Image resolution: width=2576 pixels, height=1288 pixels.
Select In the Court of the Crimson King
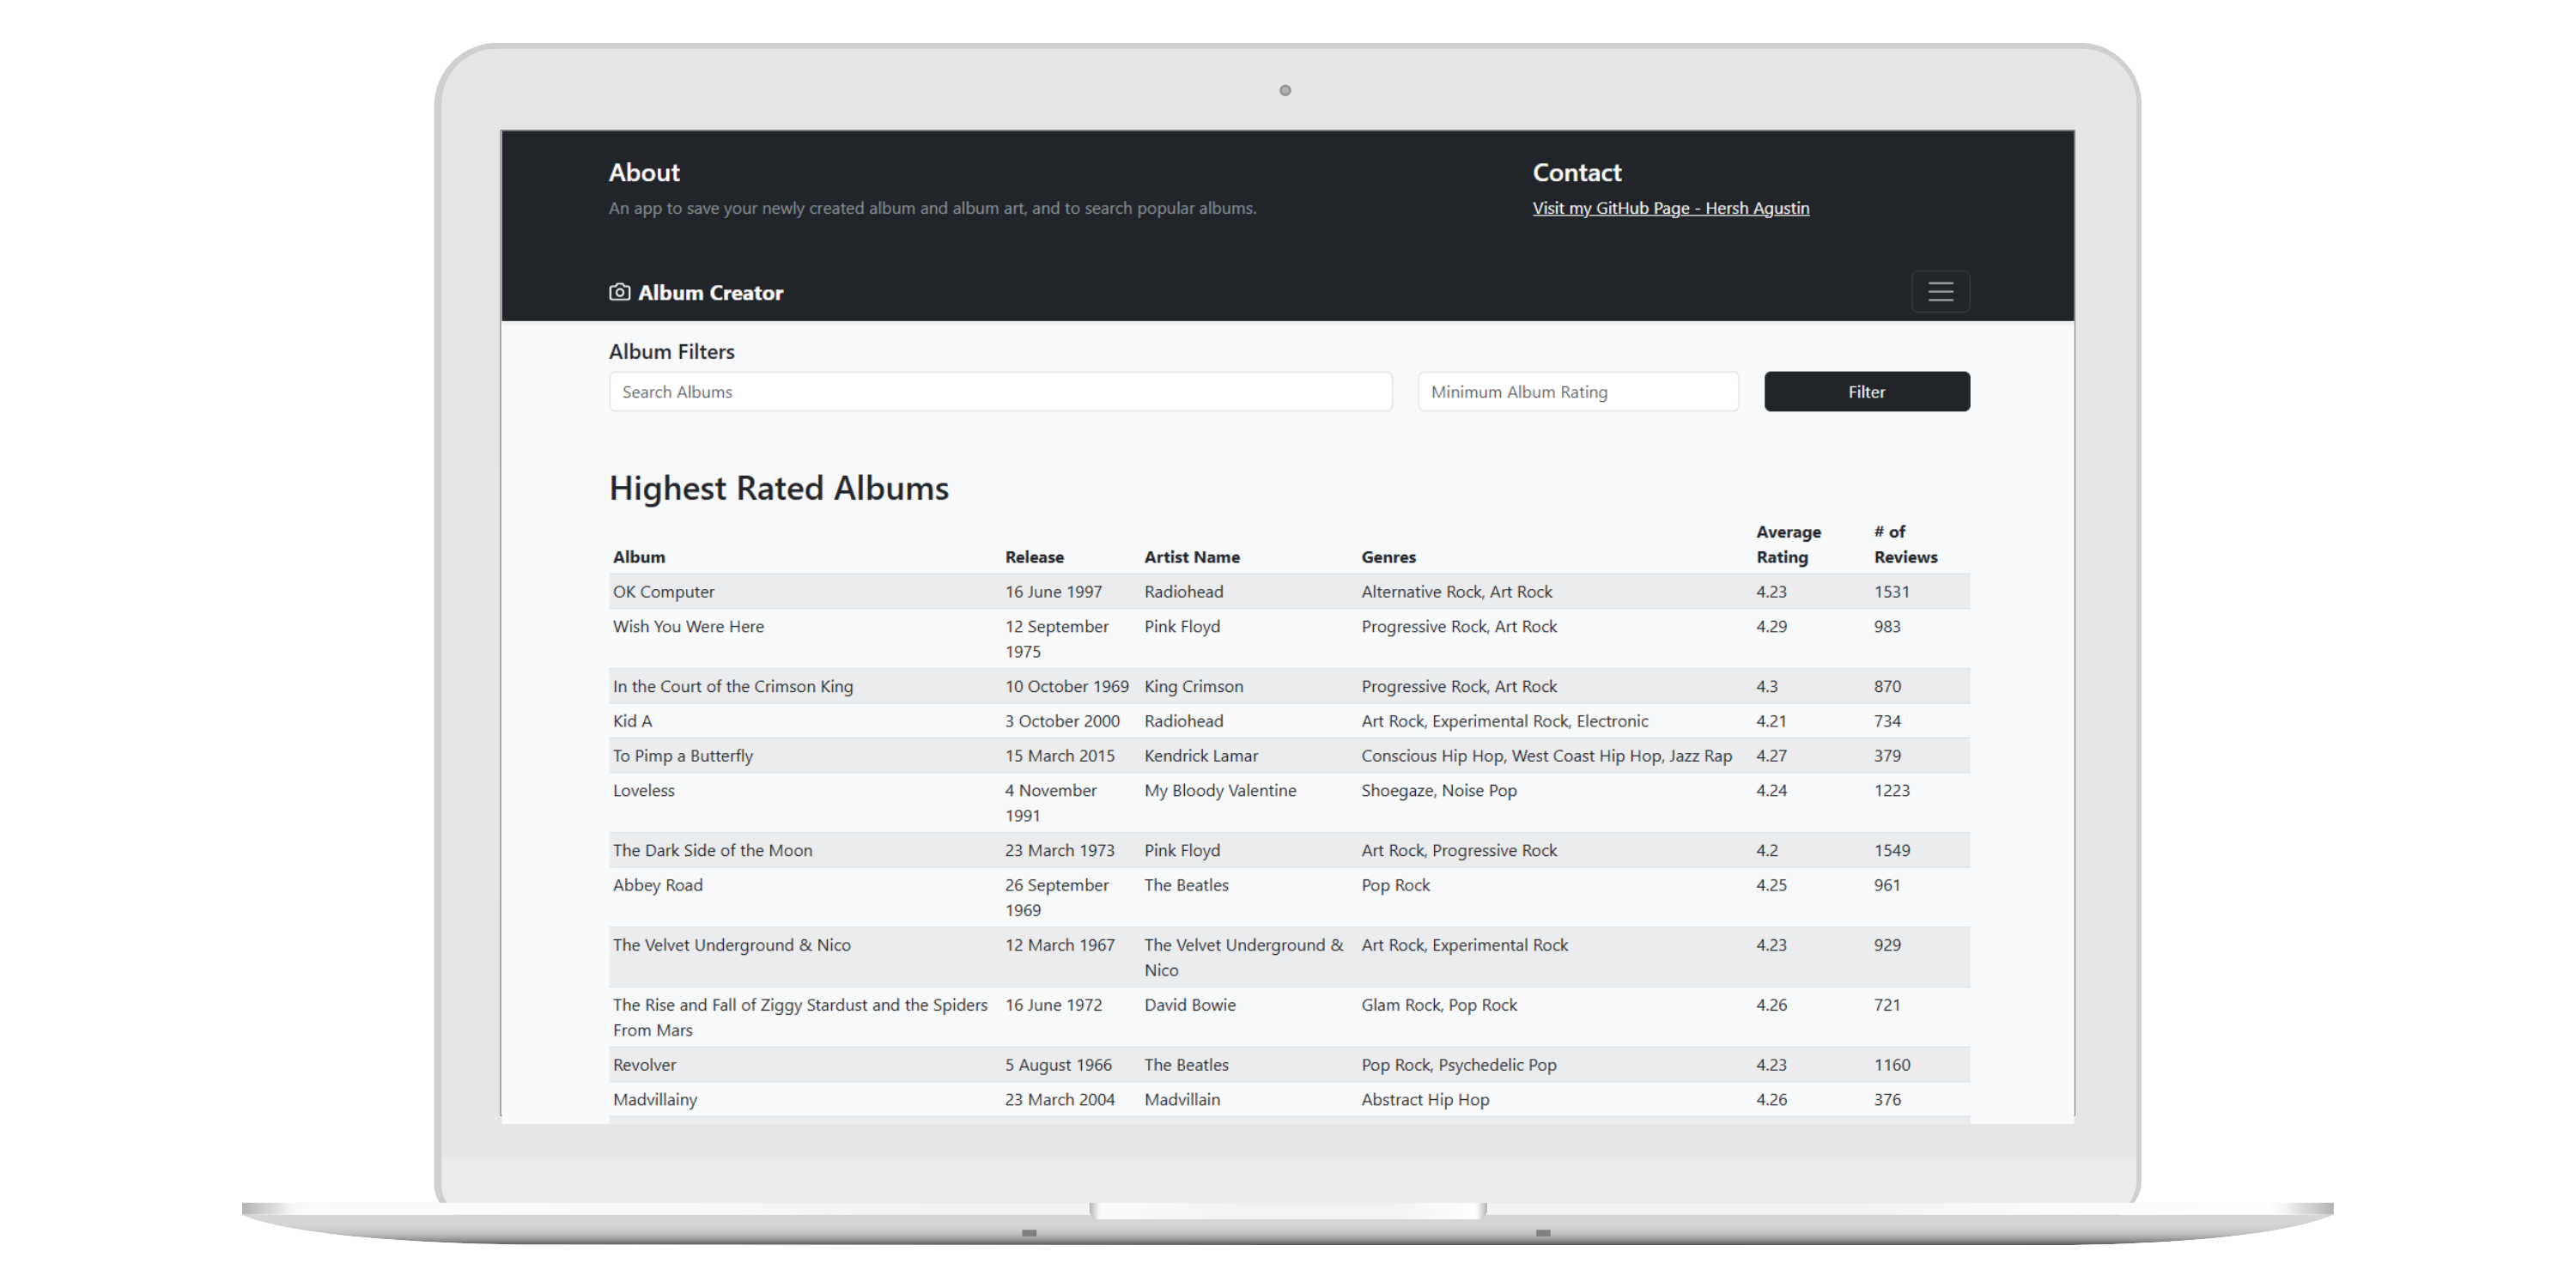point(733,687)
